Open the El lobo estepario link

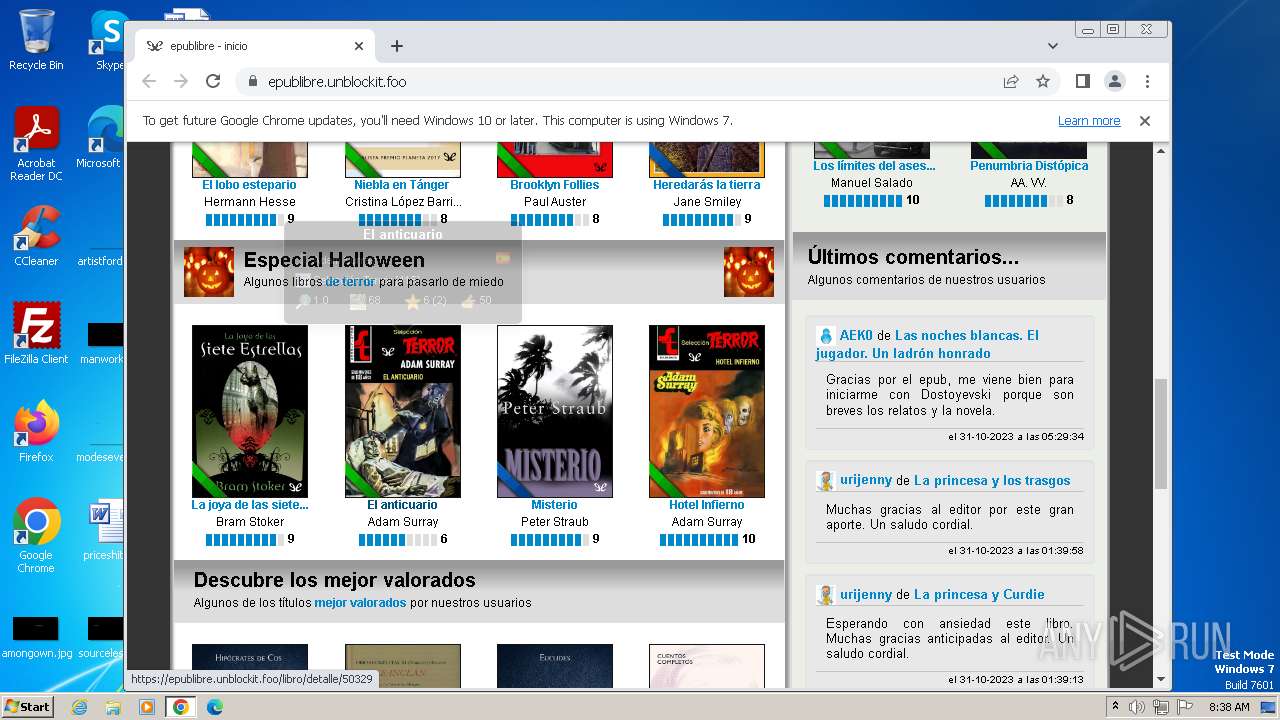[x=250, y=185]
